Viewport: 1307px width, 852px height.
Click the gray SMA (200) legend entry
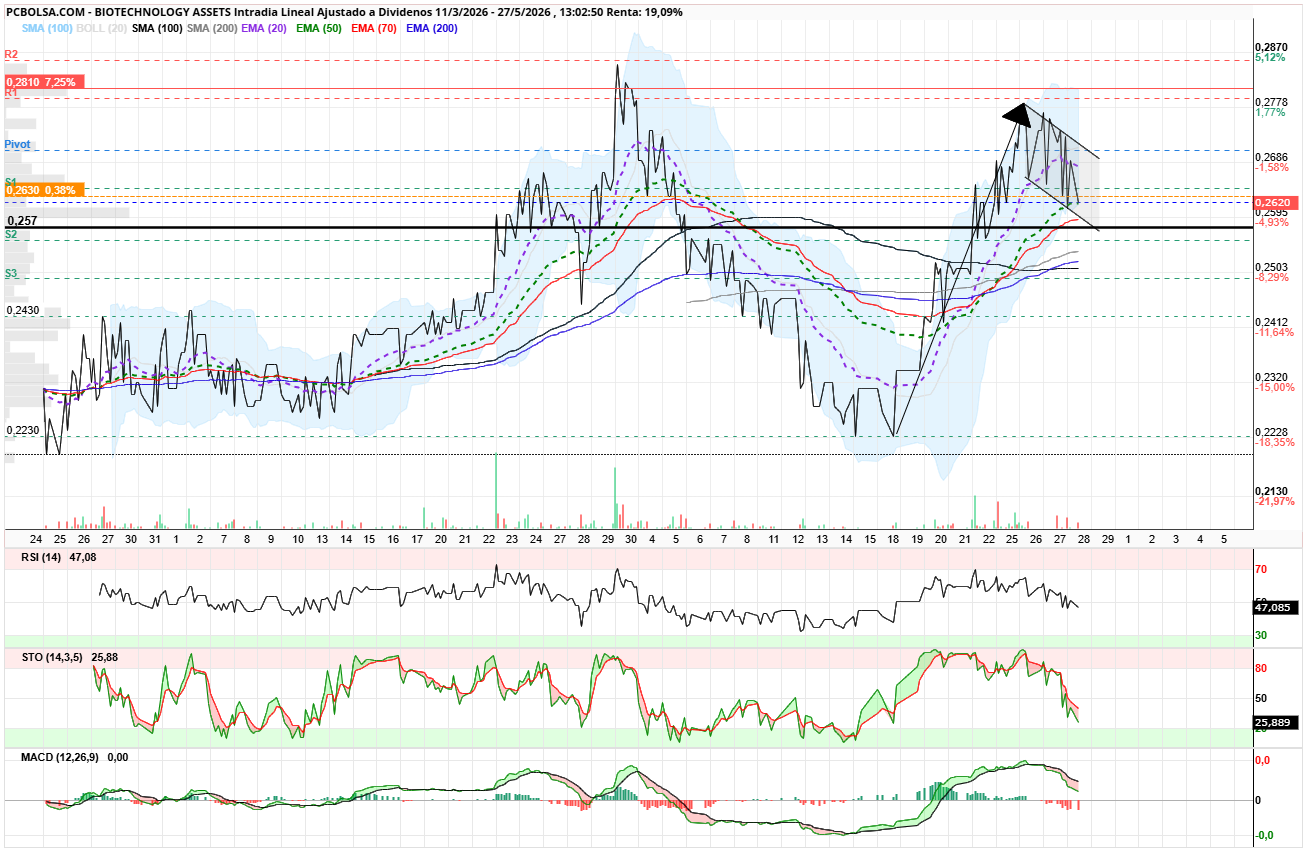tap(212, 28)
